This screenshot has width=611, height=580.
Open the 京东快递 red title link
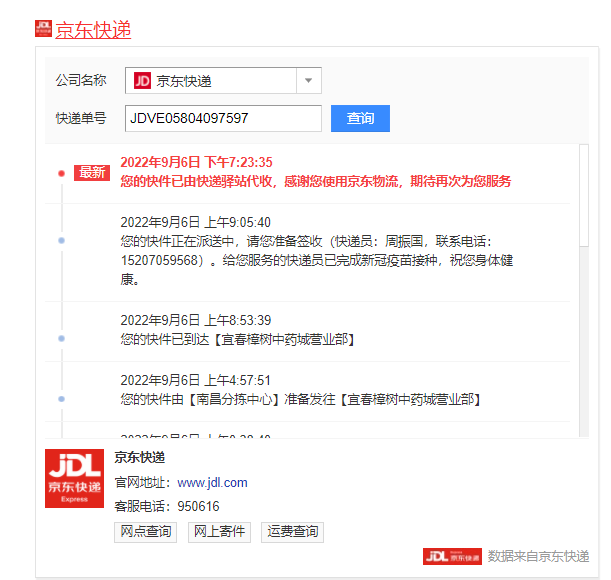point(93,30)
